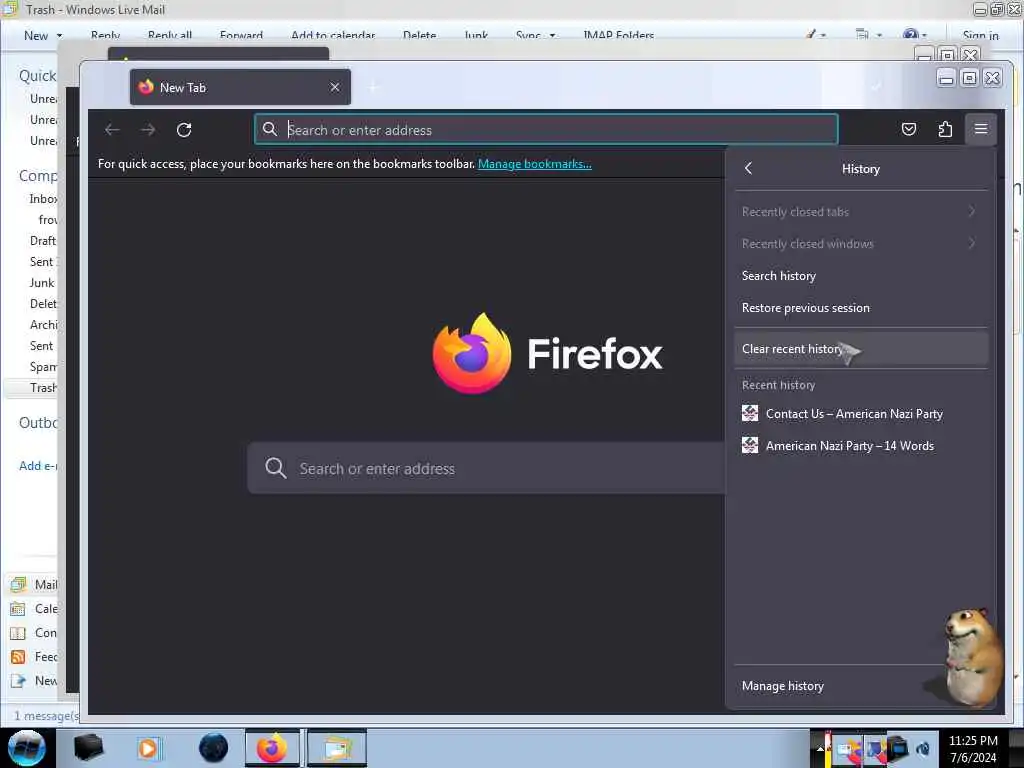
Task: Reload the page with the refresh icon
Action: (184, 130)
